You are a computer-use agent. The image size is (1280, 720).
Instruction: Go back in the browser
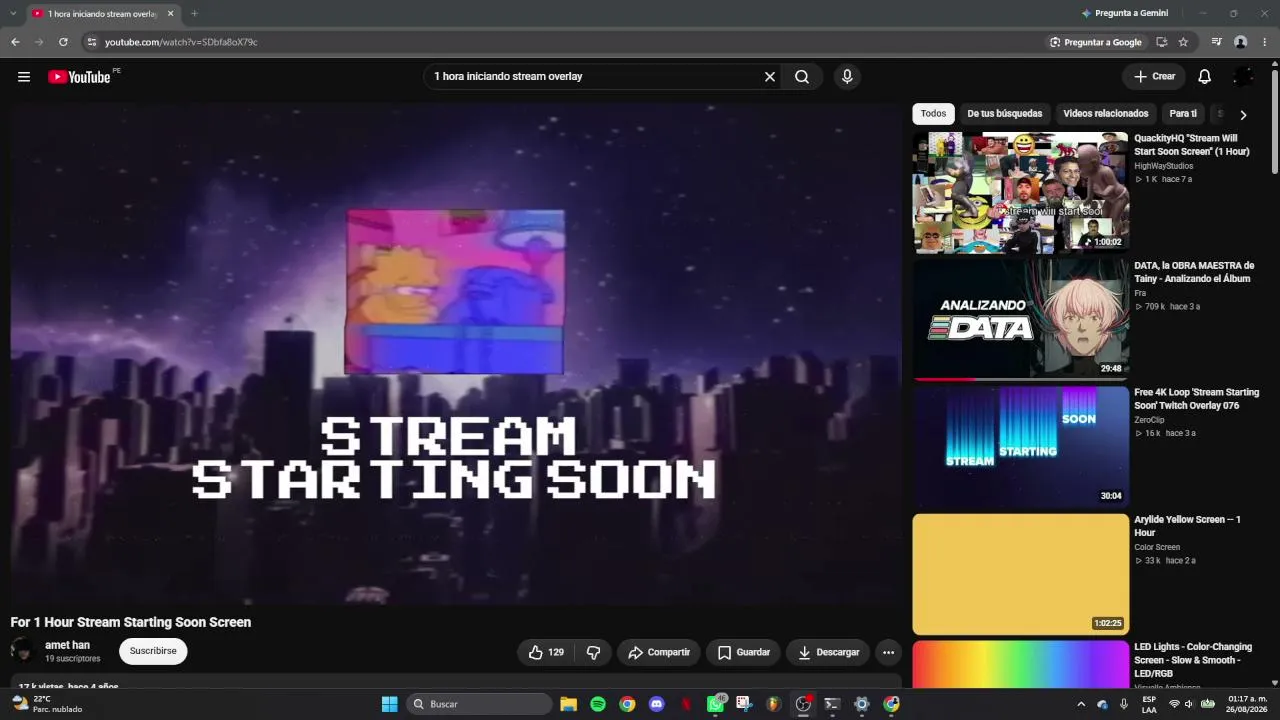click(15, 42)
